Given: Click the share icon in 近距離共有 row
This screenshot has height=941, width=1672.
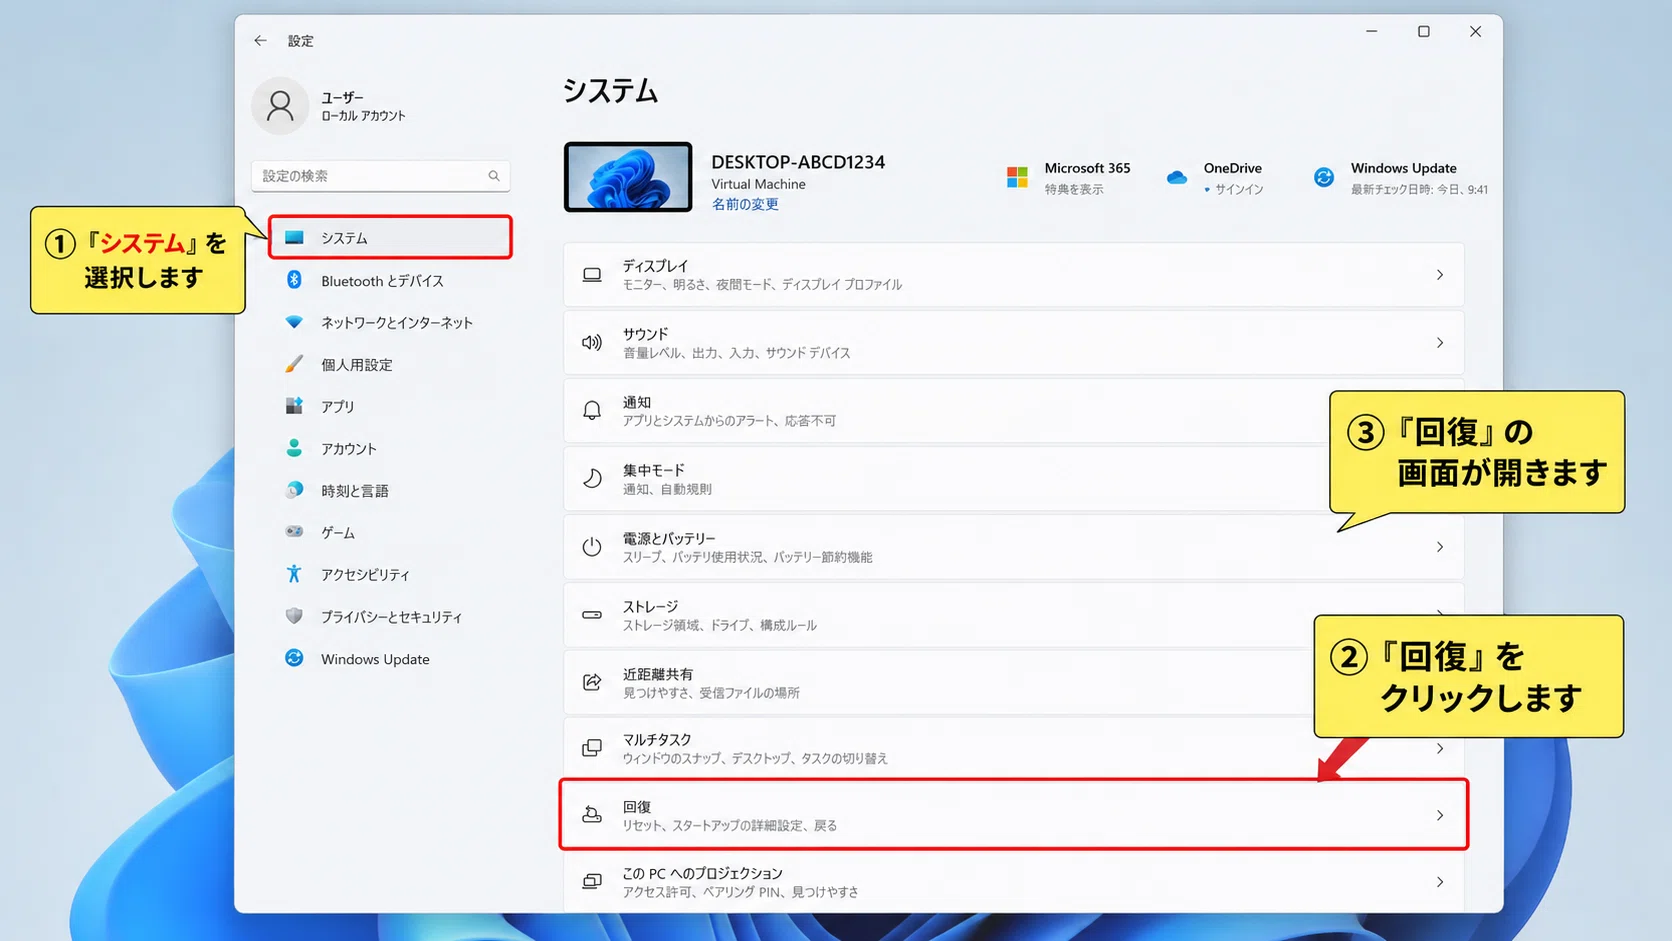Looking at the screenshot, I should tap(592, 682).
